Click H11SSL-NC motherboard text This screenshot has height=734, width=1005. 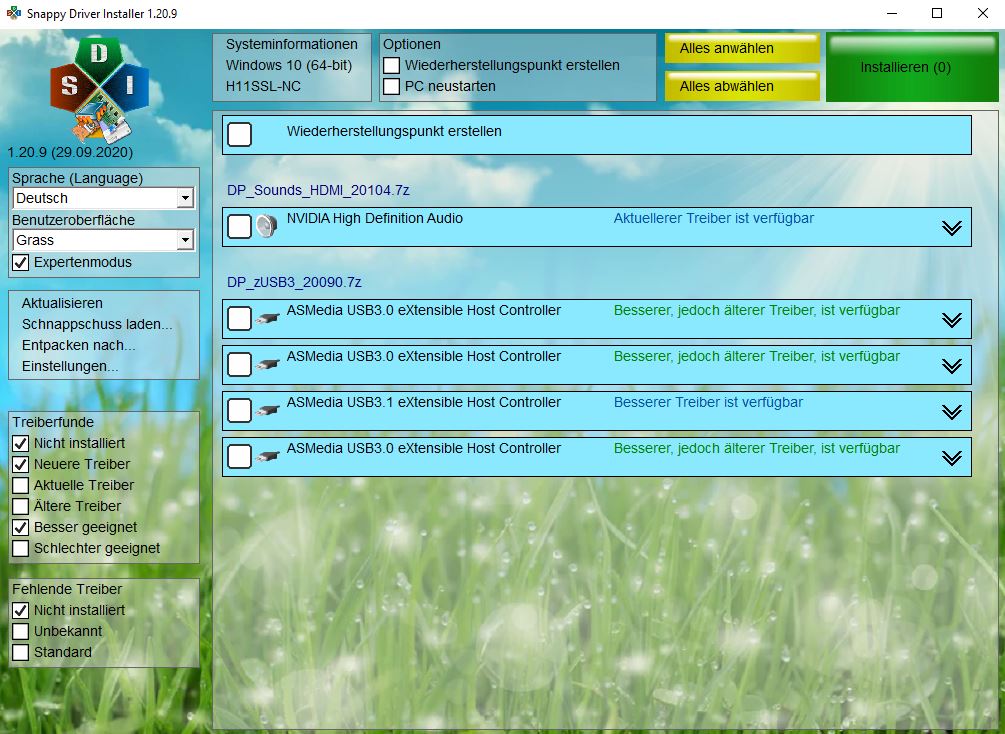coord(263,86)
